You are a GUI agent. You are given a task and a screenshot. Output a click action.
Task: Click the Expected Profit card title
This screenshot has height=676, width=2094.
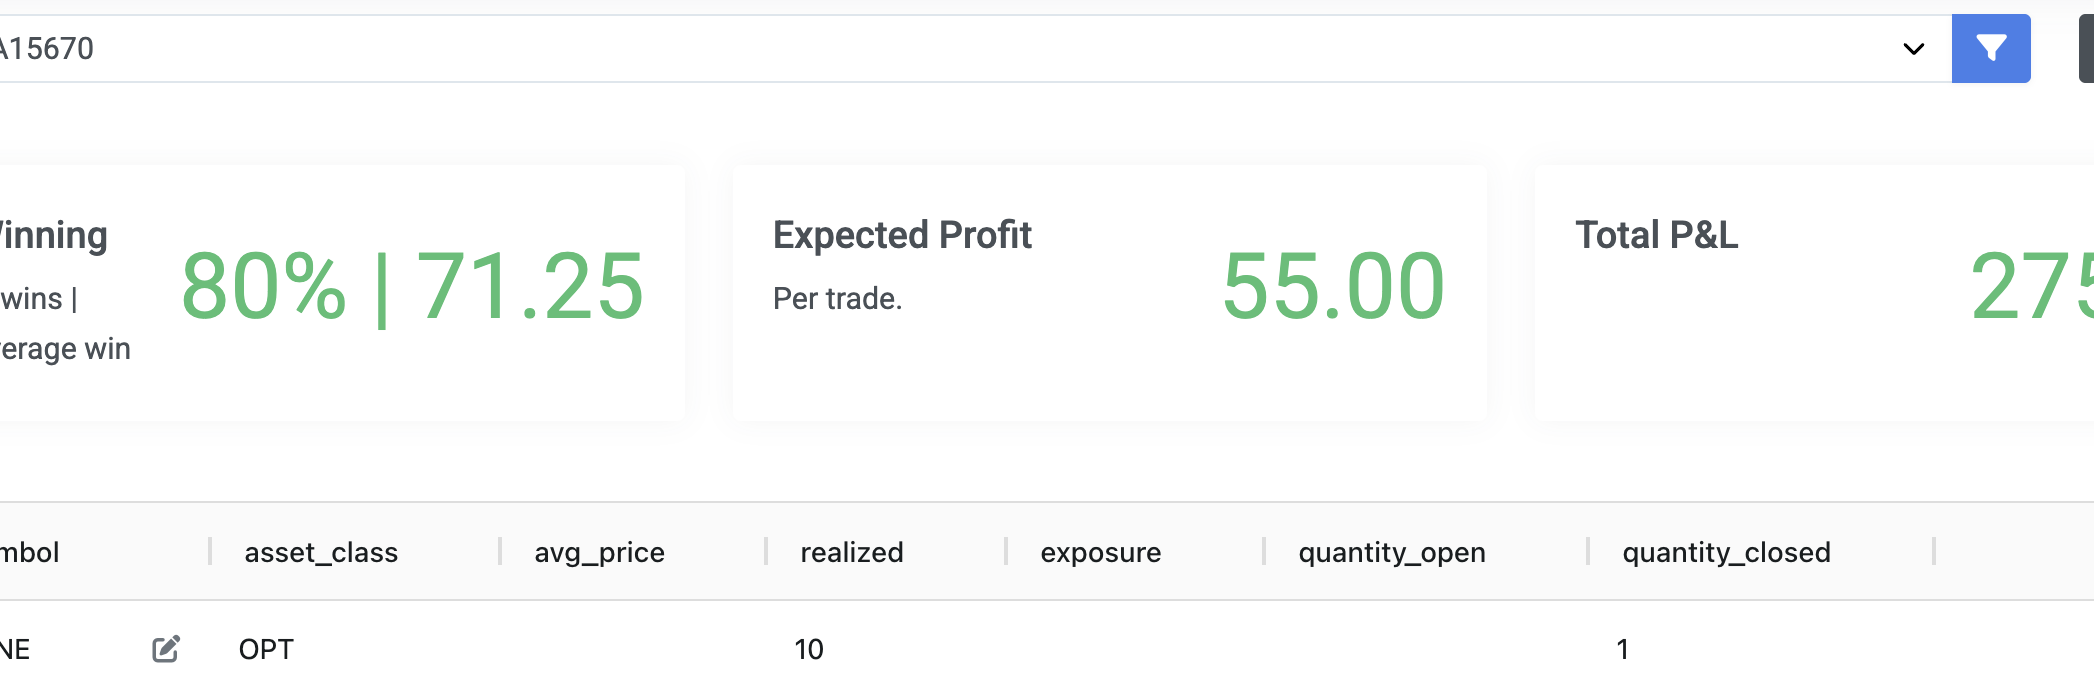[902, 235]
